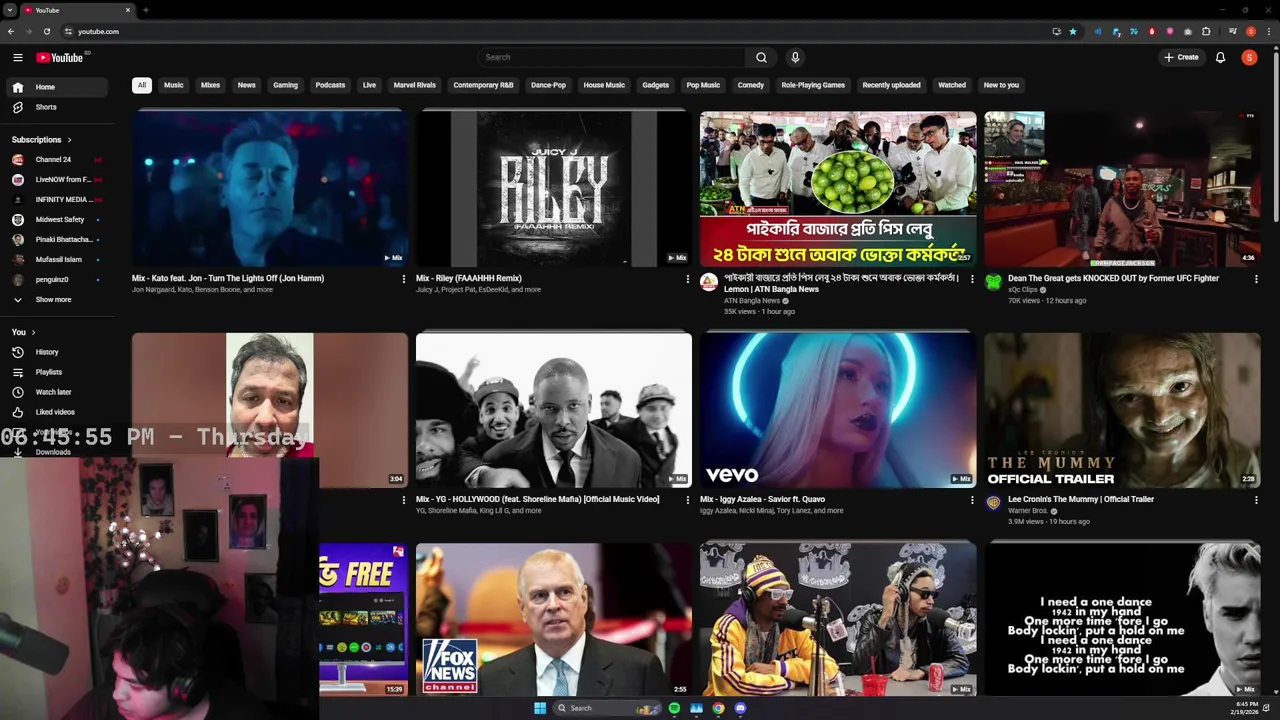This screenshot has width=1280, height=720.
Task: Select the House Music filter chip
Action: (604, 85)
